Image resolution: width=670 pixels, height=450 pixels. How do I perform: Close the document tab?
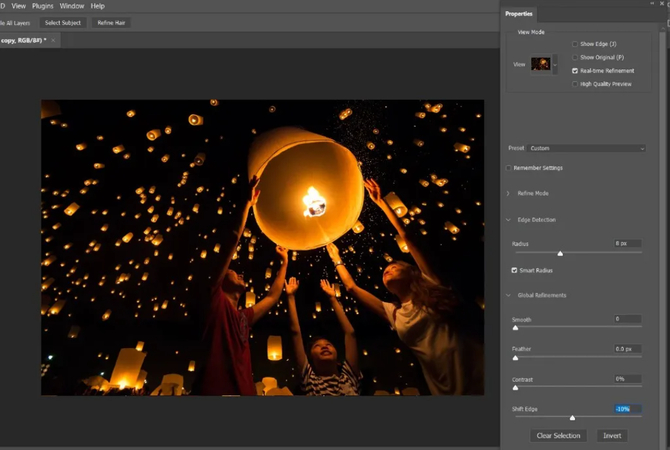[x=53, y=40]
